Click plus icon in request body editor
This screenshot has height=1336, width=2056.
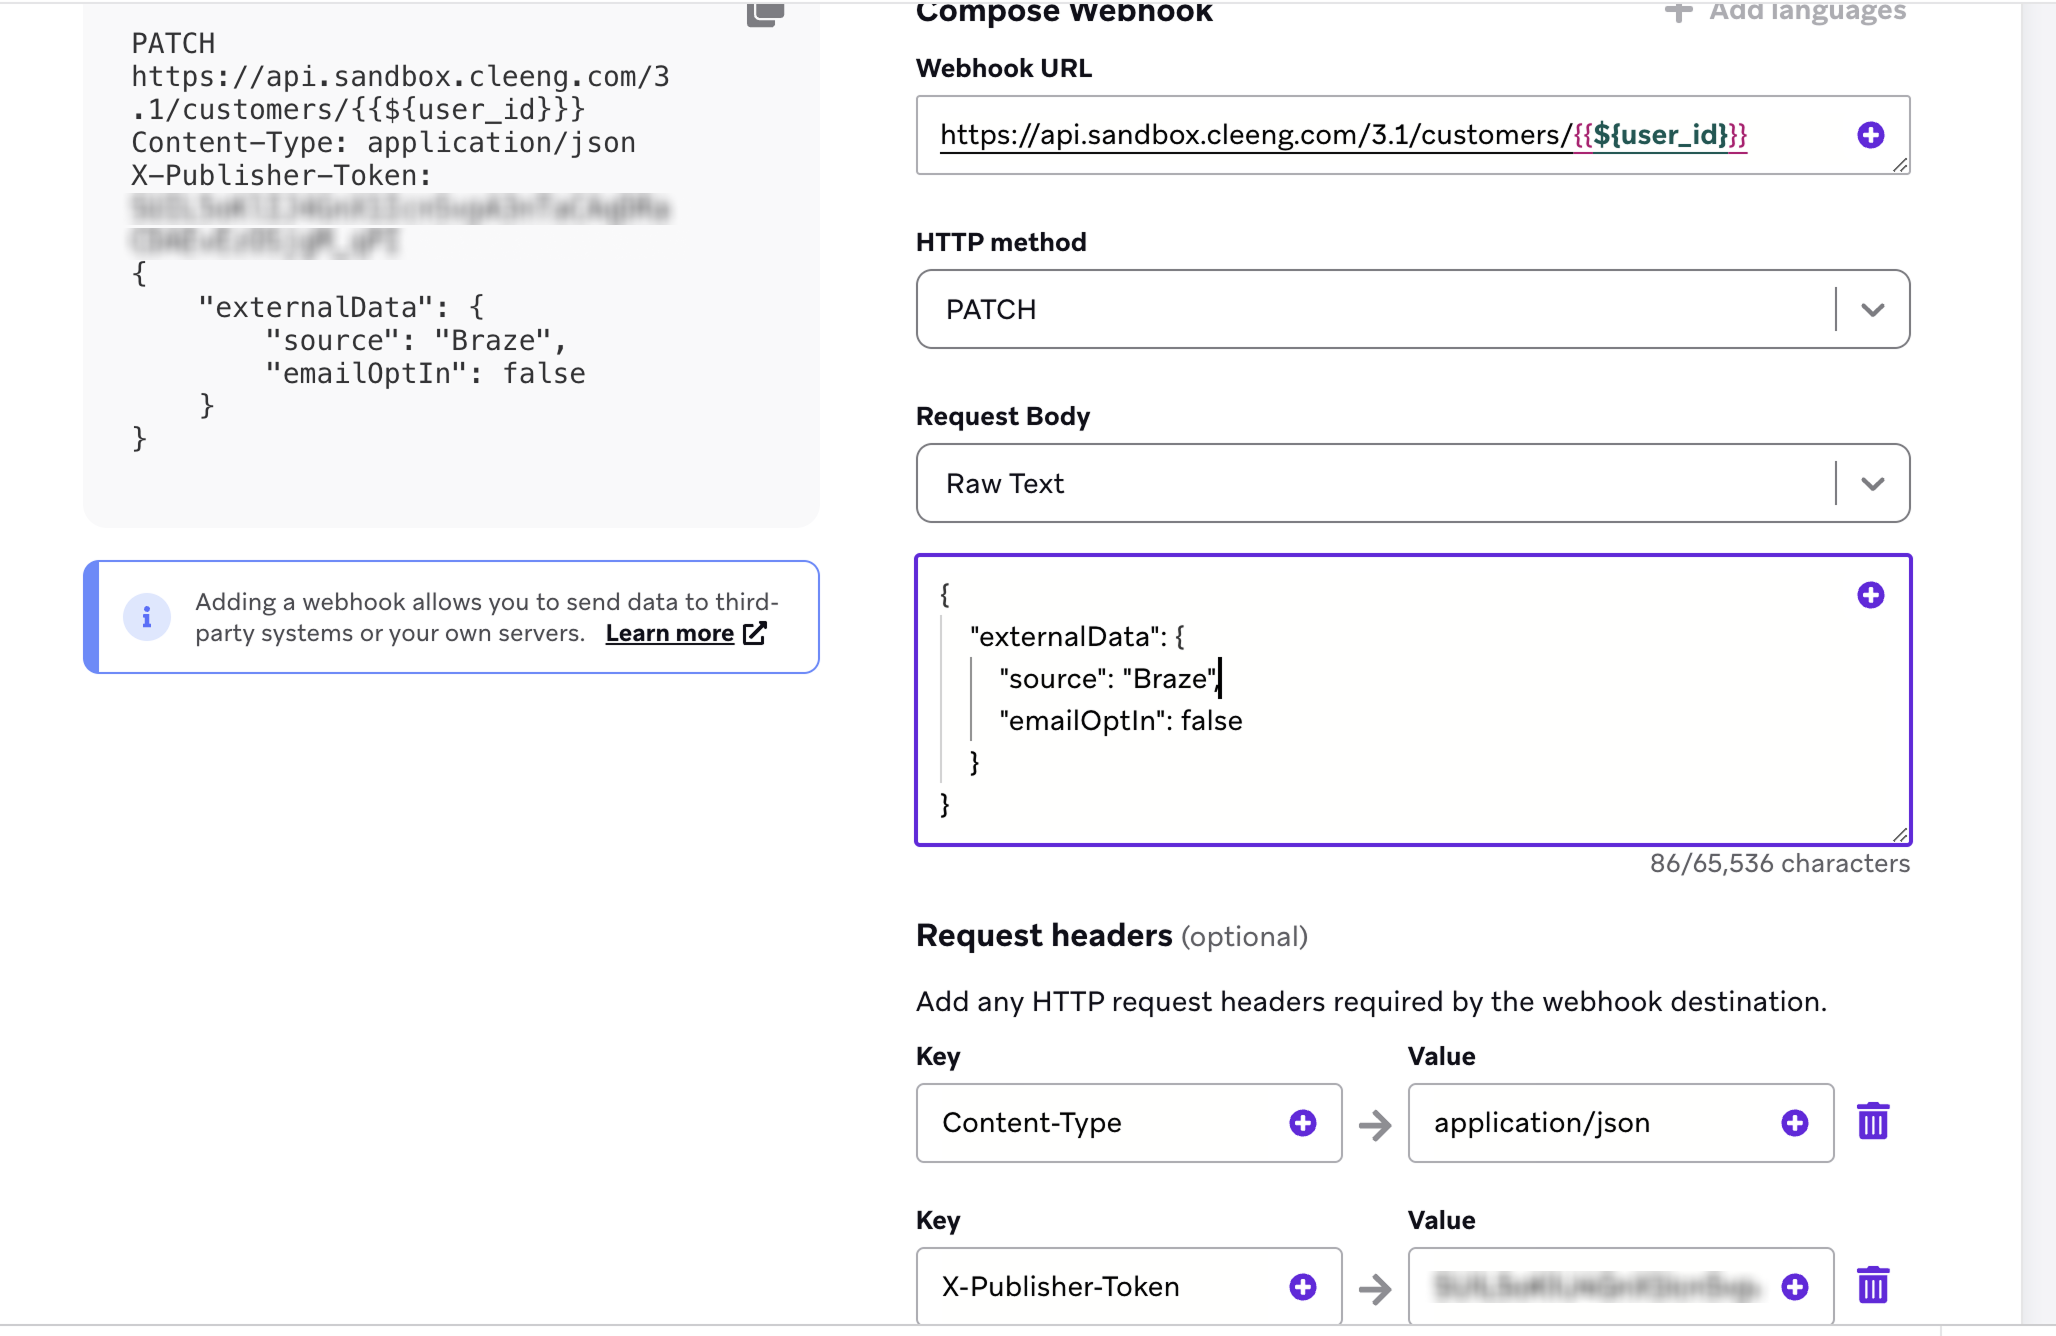[x=1870, y=595]
